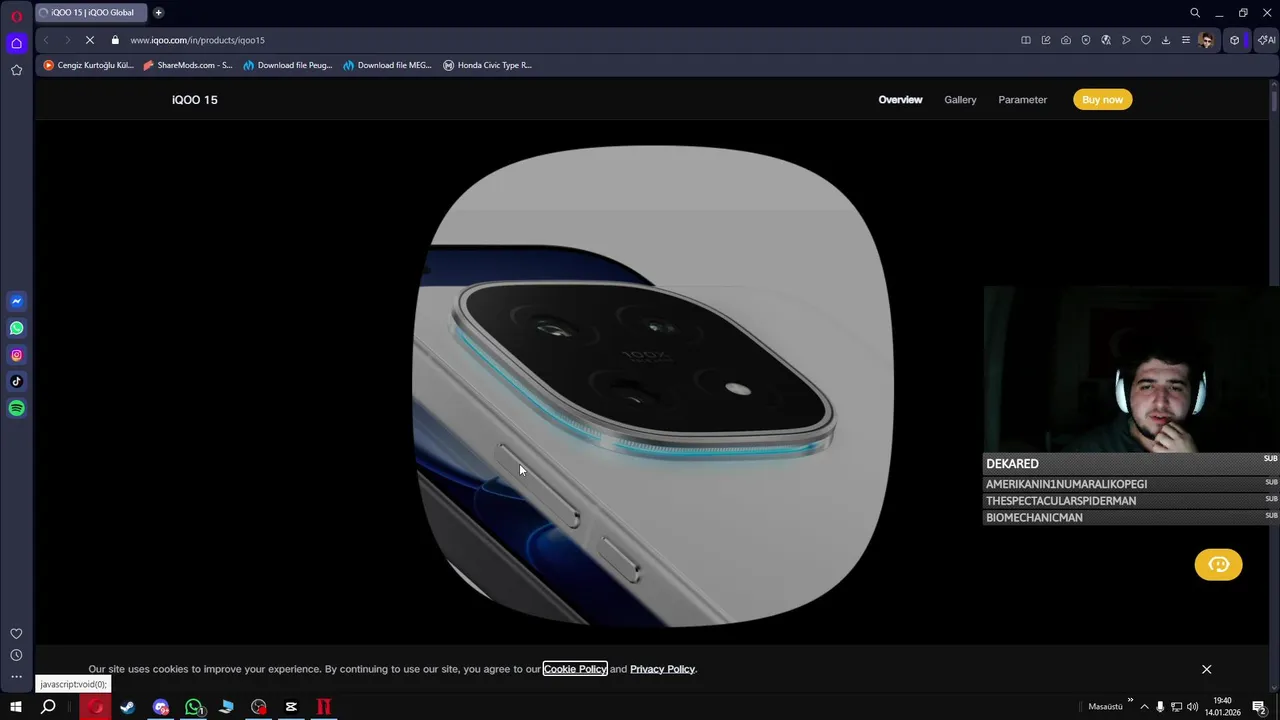
Task: Dismiss the cookie banner X
Action: tap(1207, 669)
